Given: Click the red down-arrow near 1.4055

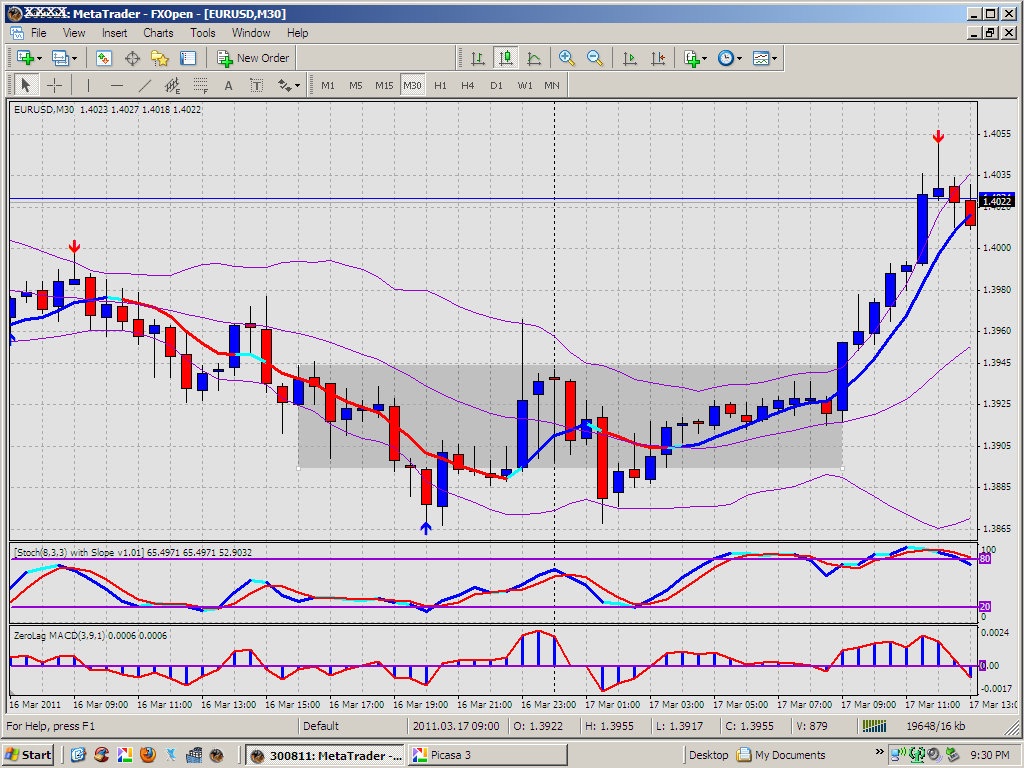Looking at the screenshot, I should click(x=938, y=136).
